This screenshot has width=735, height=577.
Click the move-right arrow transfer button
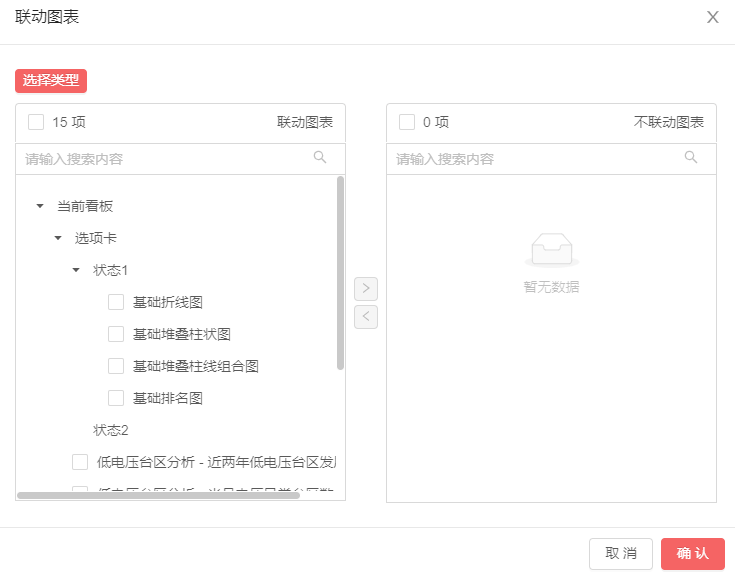pos(366,289)
